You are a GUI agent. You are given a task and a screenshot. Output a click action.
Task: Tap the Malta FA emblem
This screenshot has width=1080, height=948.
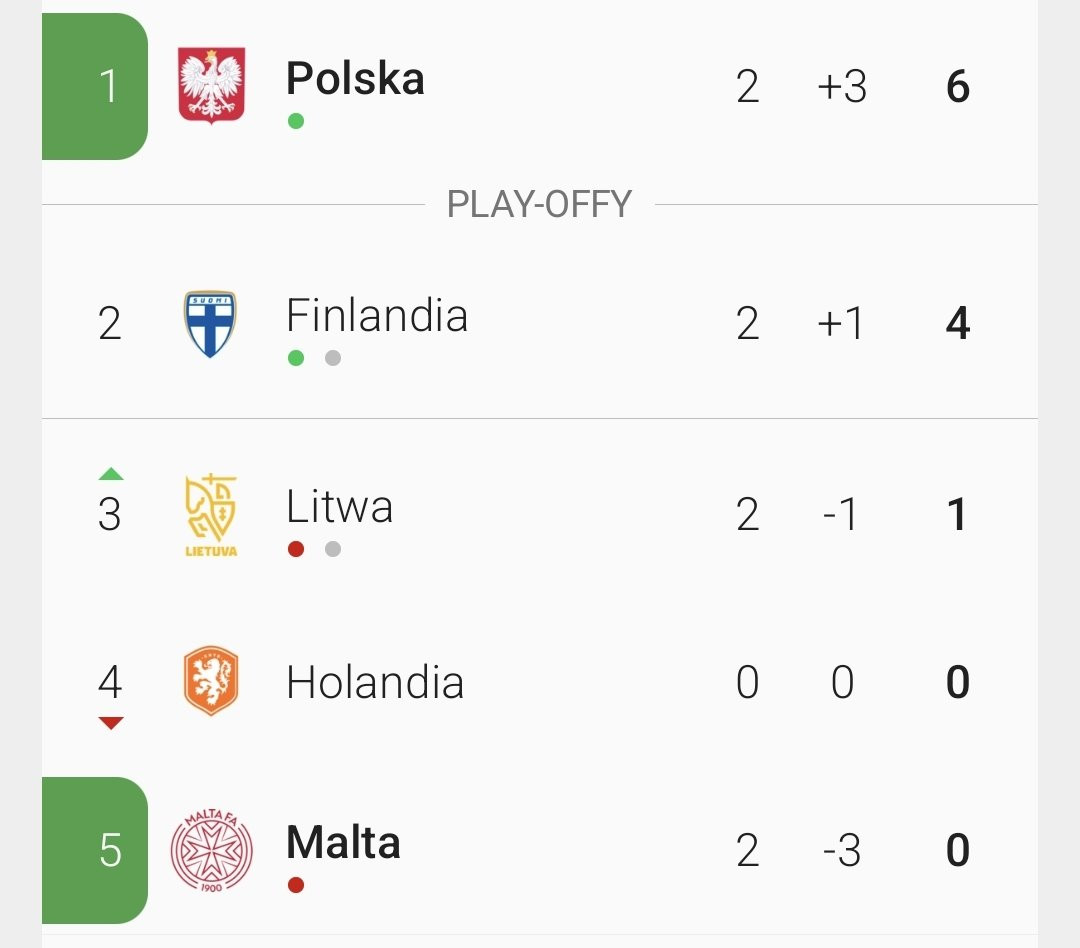tap(211, 850)
